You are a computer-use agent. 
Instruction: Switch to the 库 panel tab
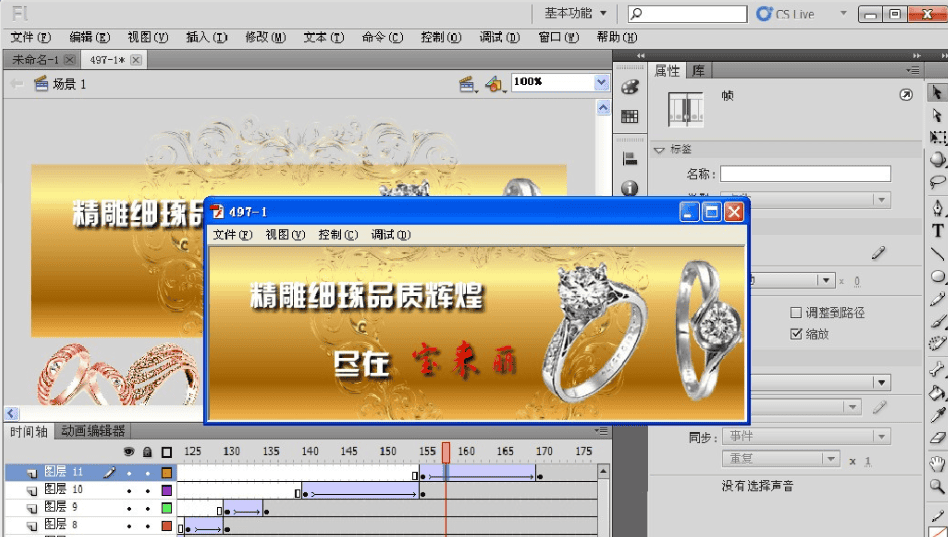(699, 71)
